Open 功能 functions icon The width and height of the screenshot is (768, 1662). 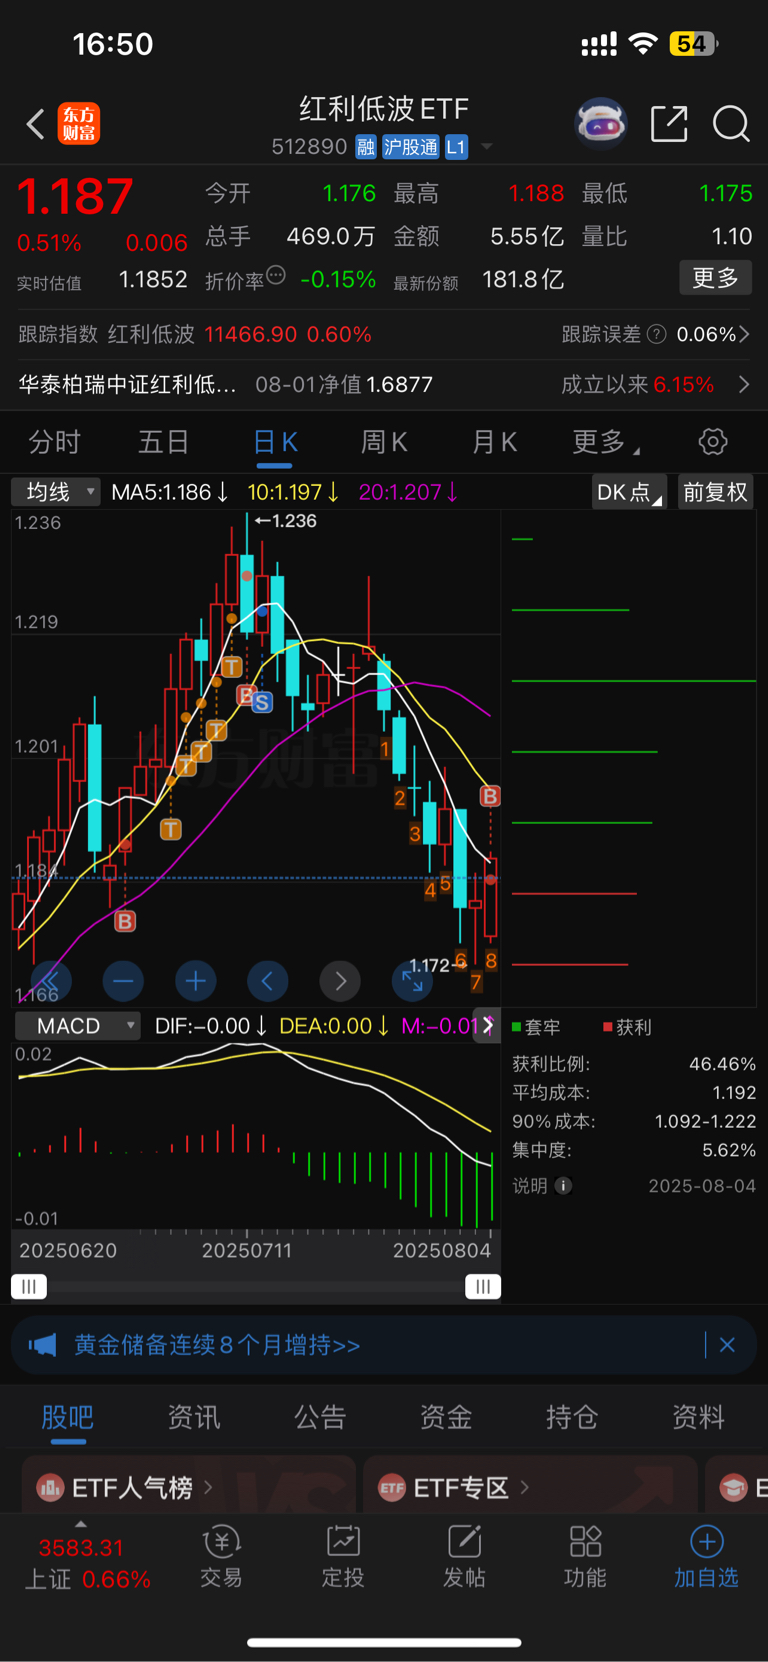(585, 1542)
